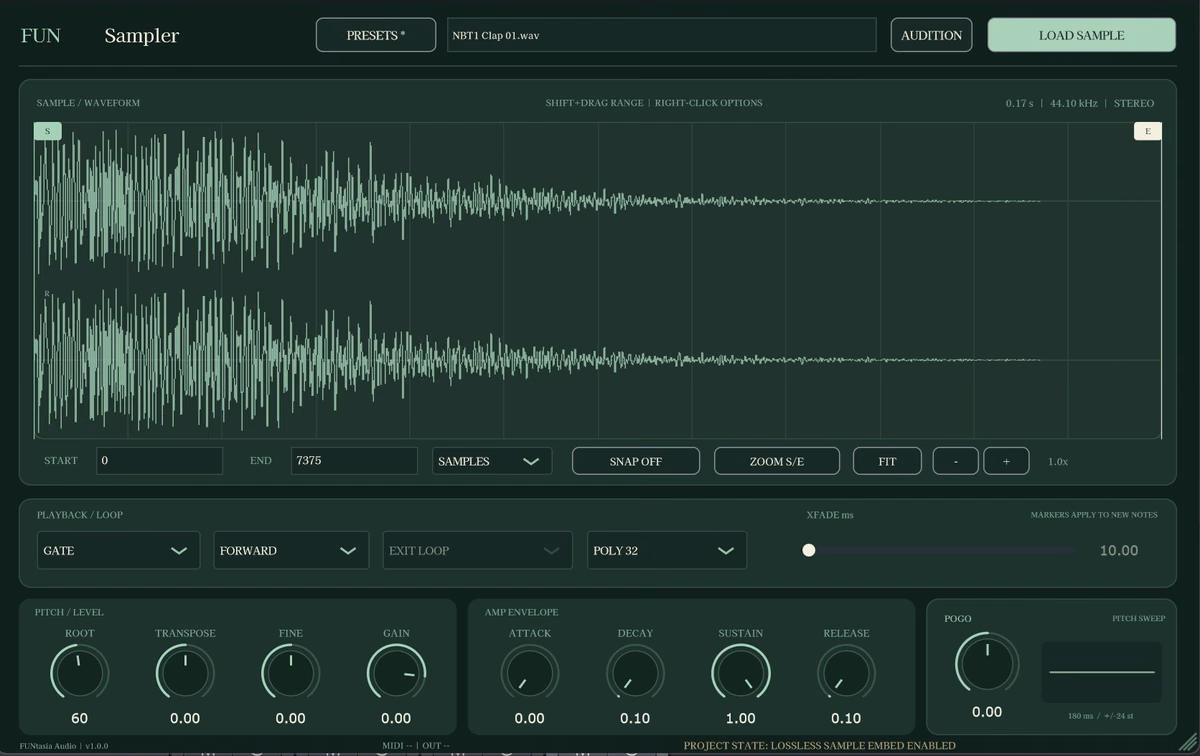Click the SUSTAIN knob
This screenshot has width=1200, height=756.
(x=741, y=673)
